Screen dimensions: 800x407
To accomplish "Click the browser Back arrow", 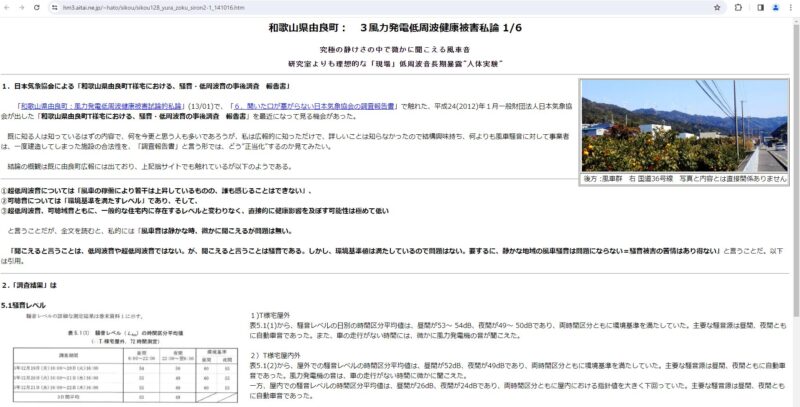I will point(8,6).
